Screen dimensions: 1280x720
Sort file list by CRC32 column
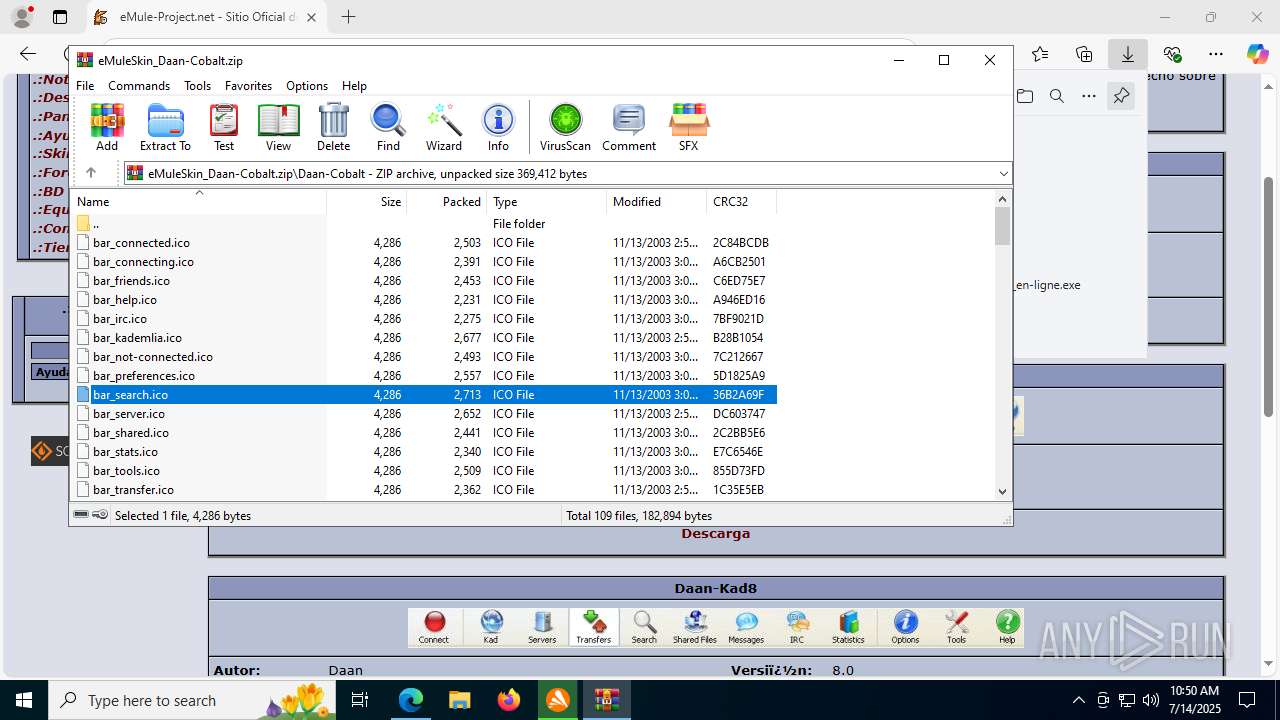tap(742, 201)
